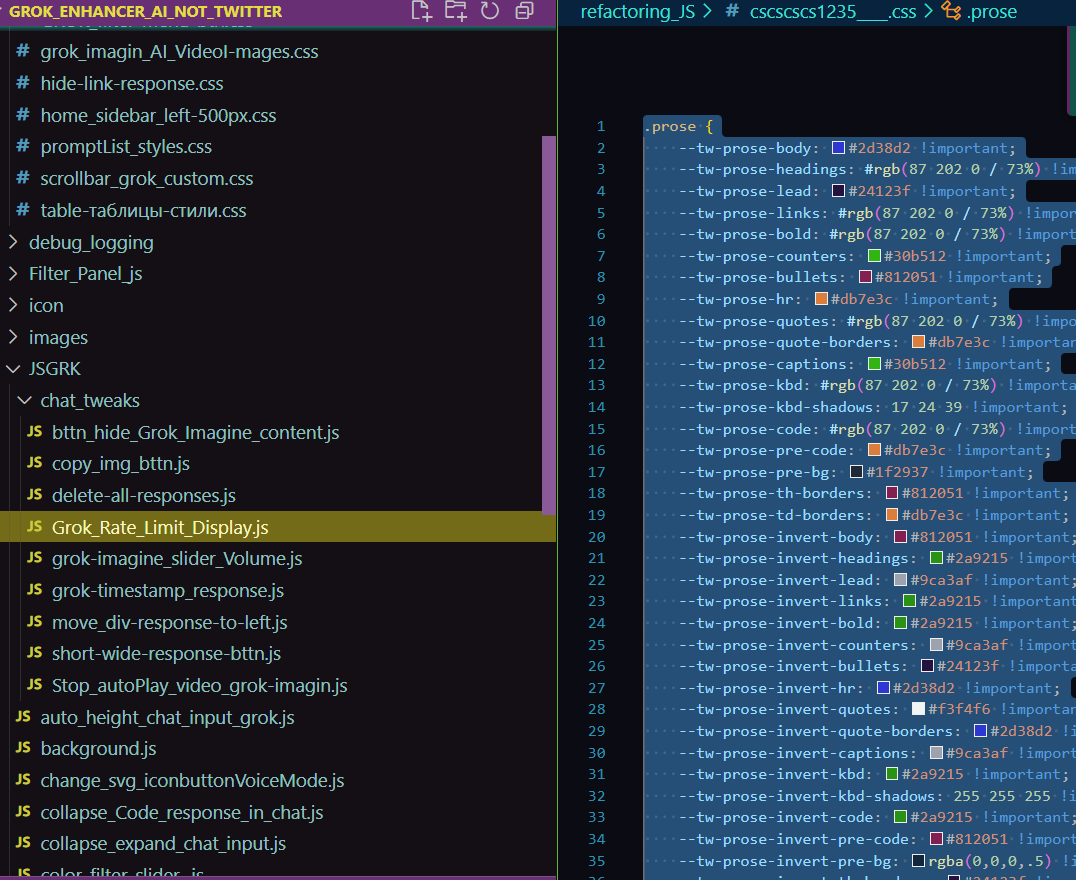
Task: Open grok-imagine_slider_Volume.js file
Action: coord(177,559)
